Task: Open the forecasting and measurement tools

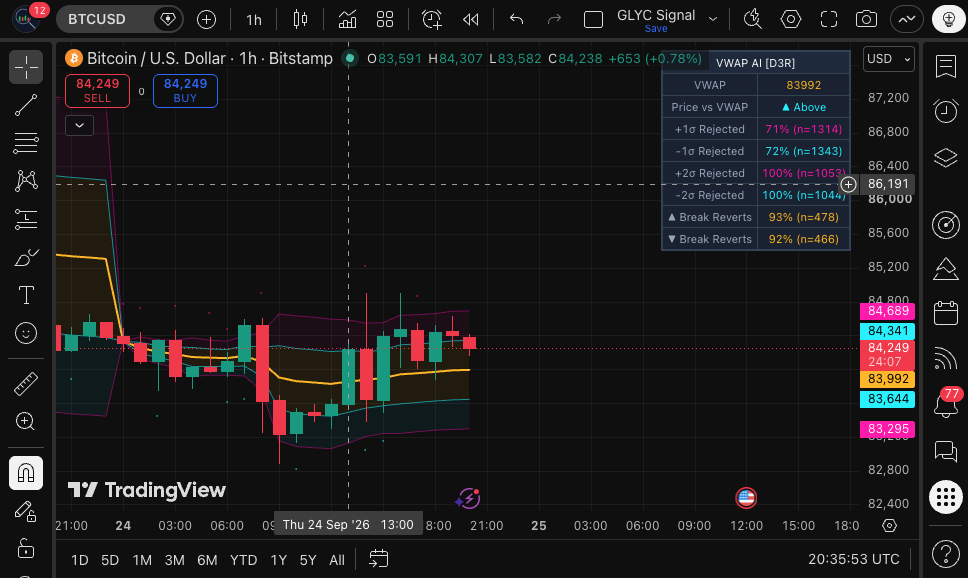Action: point(26,219)
